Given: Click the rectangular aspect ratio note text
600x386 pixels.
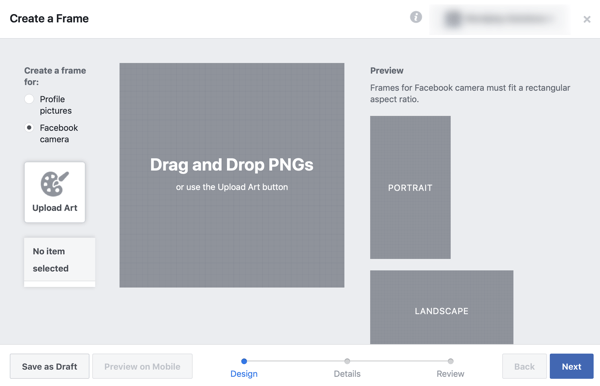Looking at the screenshot, I should tap(470, 93).
